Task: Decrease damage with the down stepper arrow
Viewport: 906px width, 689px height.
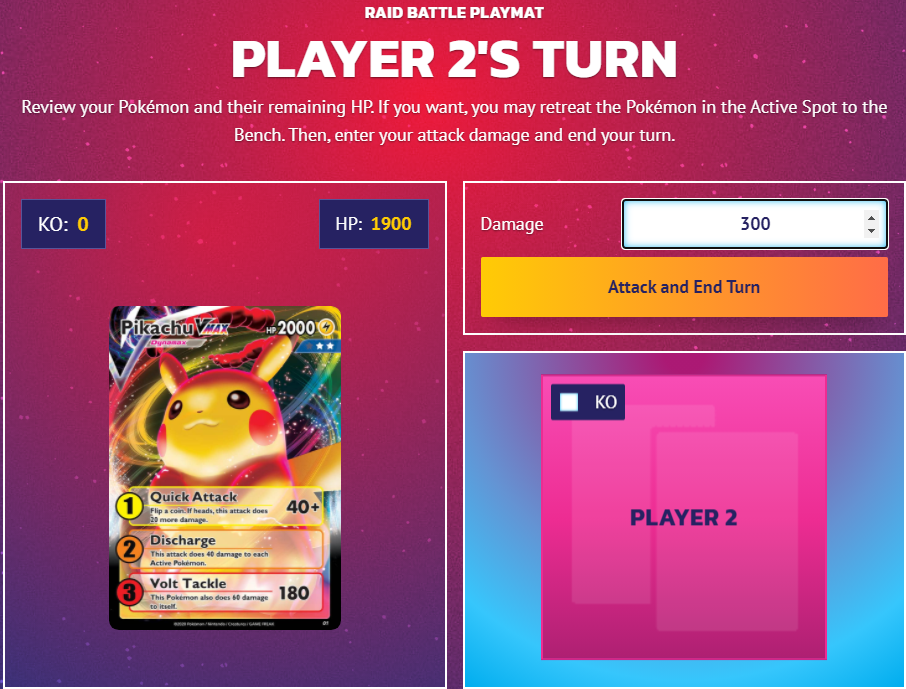Action: (x=871, y=231)
